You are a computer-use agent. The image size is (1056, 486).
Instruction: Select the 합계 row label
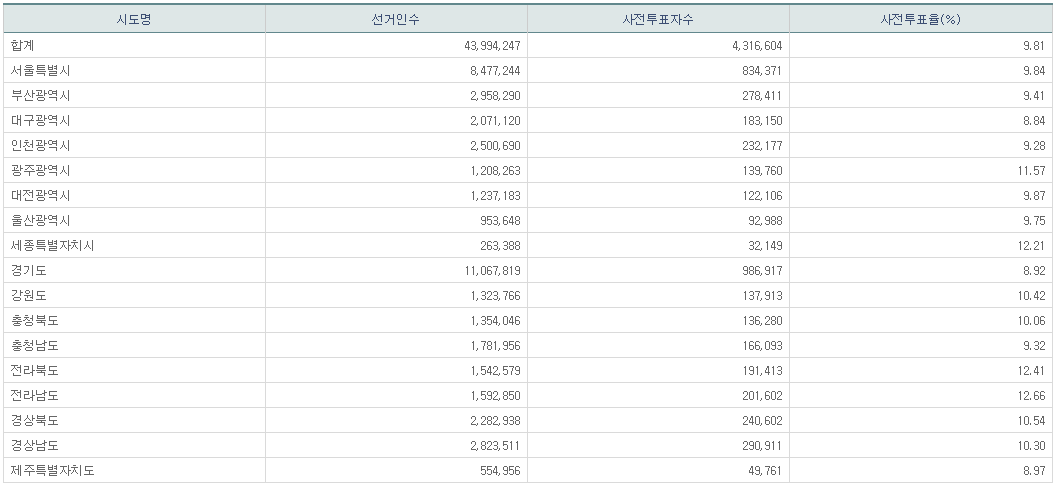pyautogui.click(x=23, y=45)
